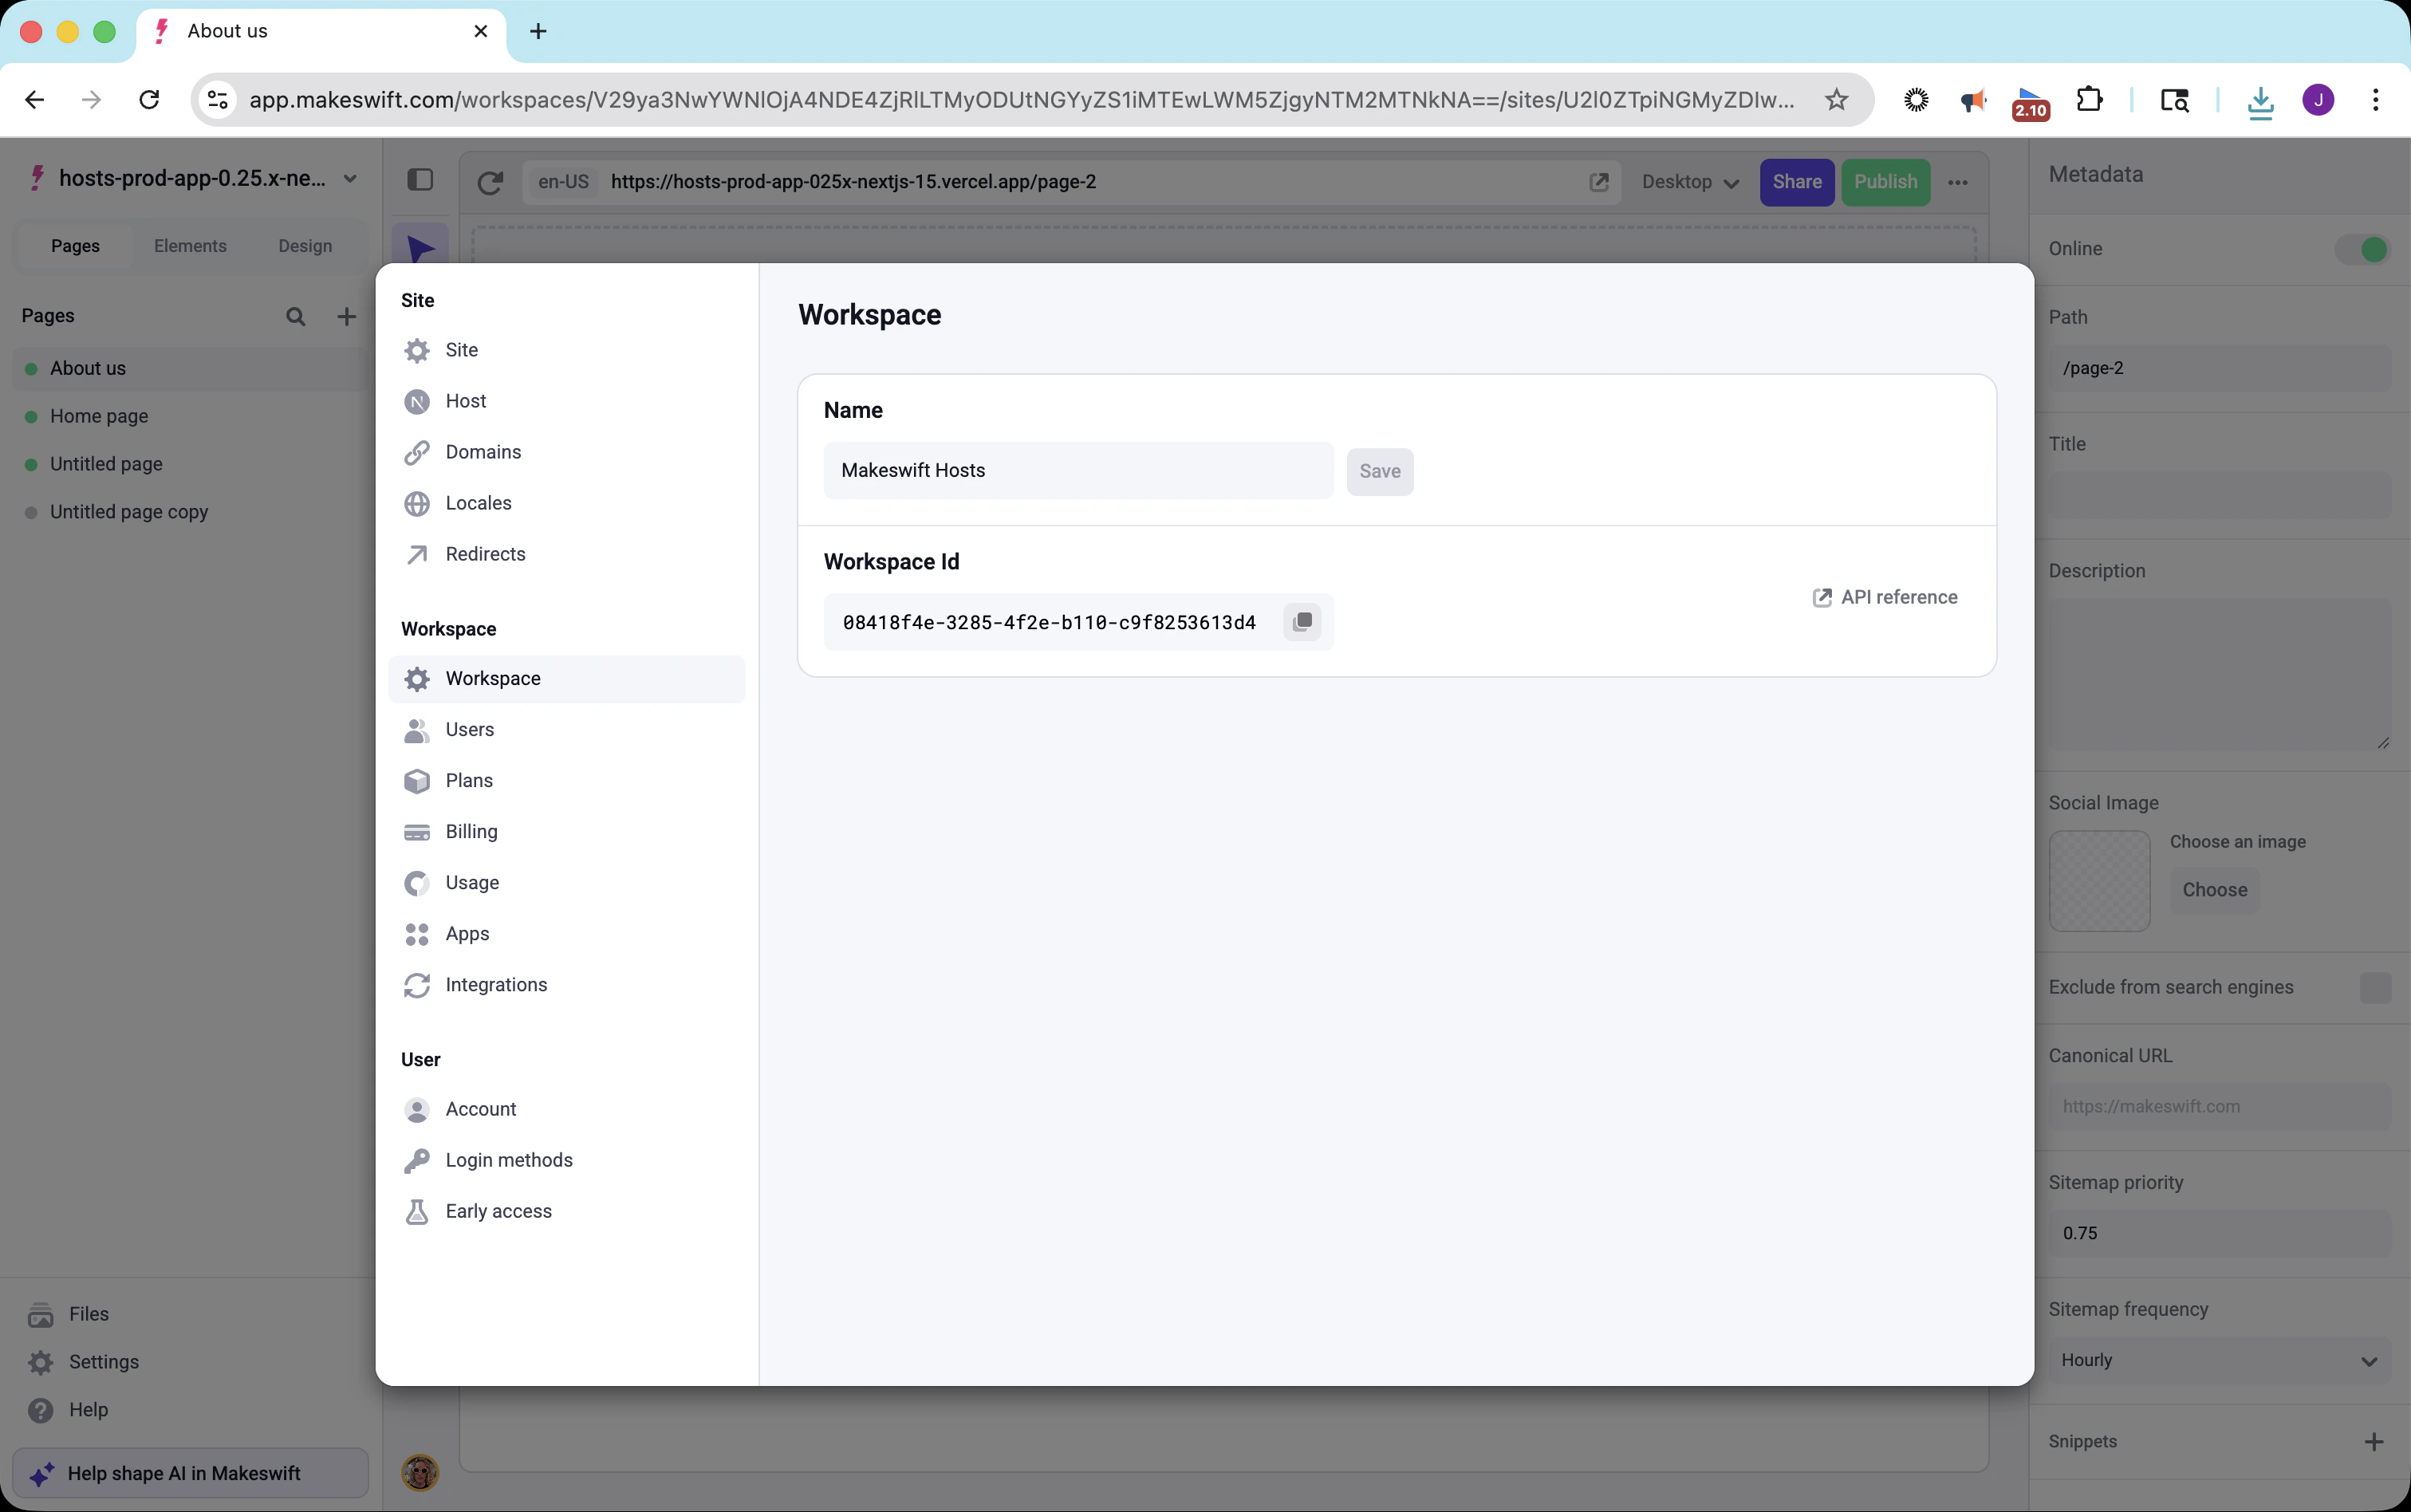Open the API reference link
Screen dimensions: 2411x1512
[1884, 597]
